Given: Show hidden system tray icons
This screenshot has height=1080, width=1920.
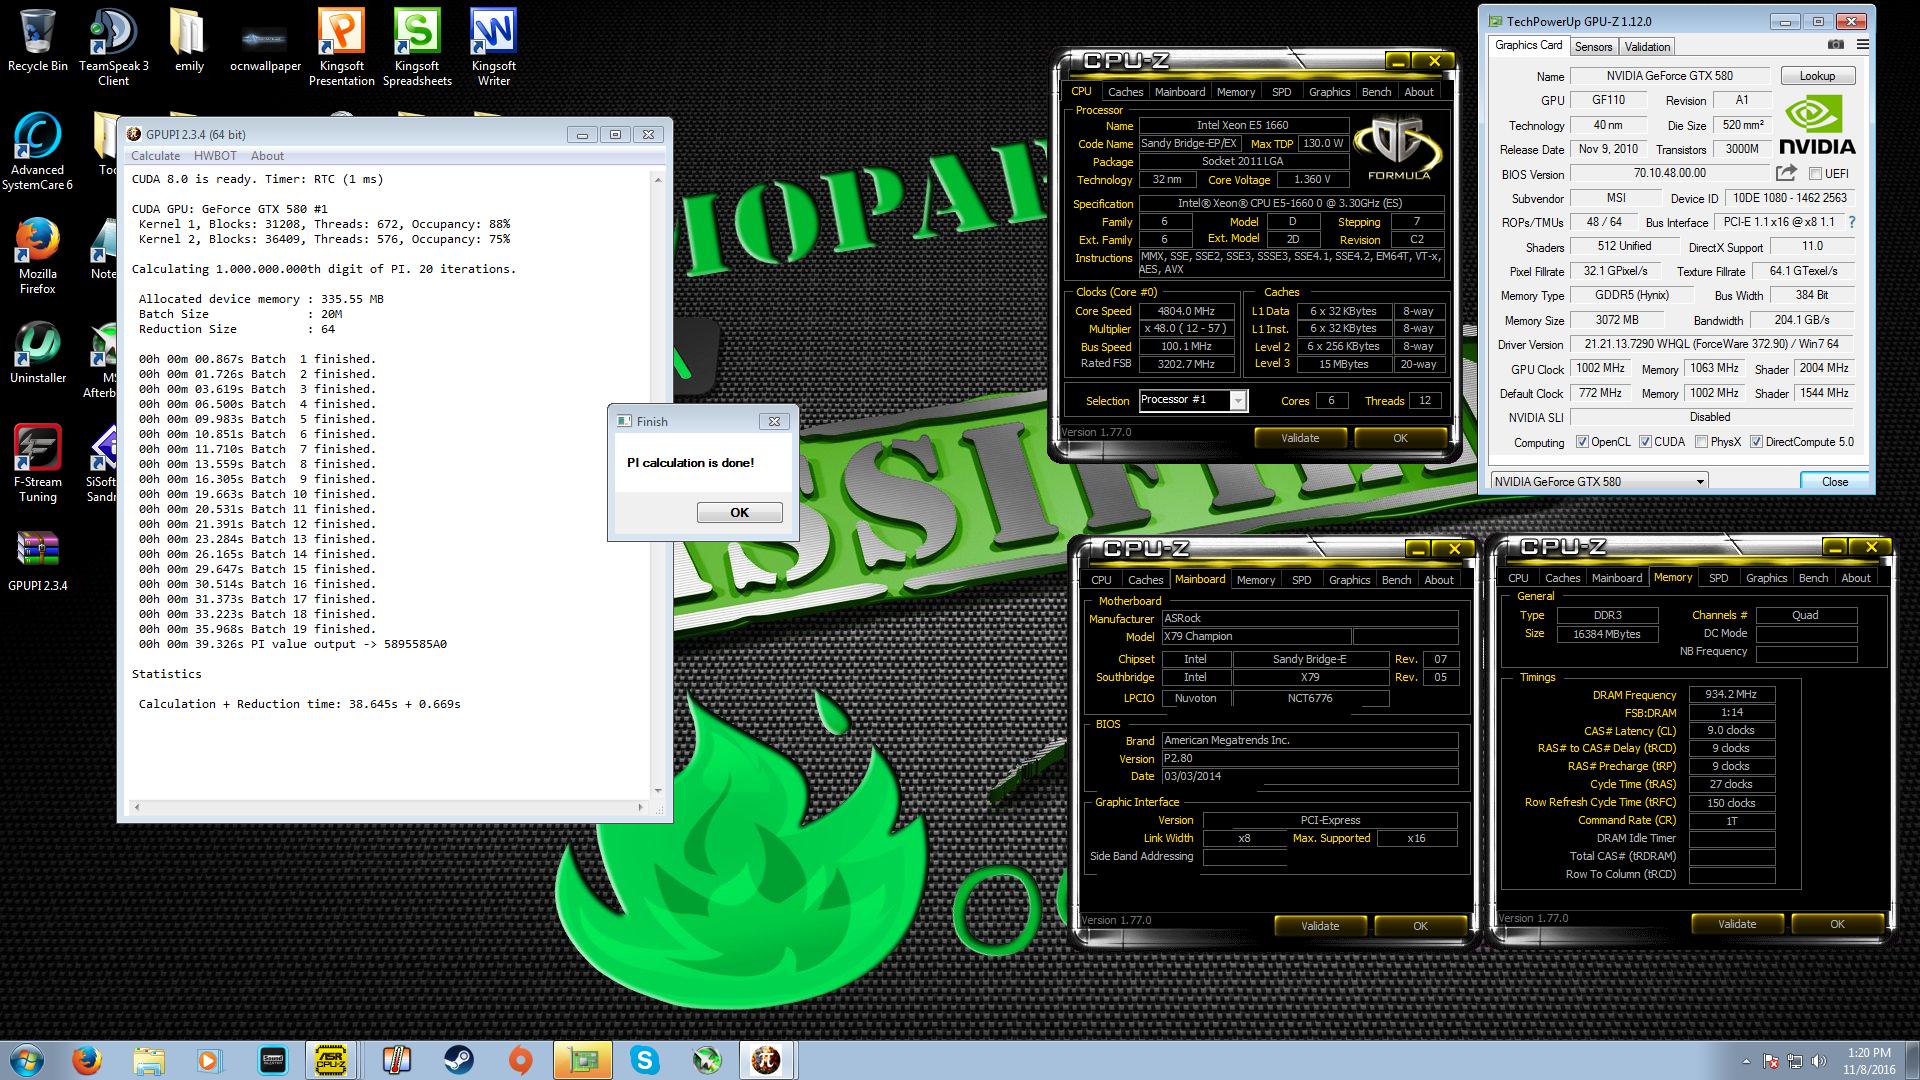Looking at the screenshot, I should coord(1747,1061).
